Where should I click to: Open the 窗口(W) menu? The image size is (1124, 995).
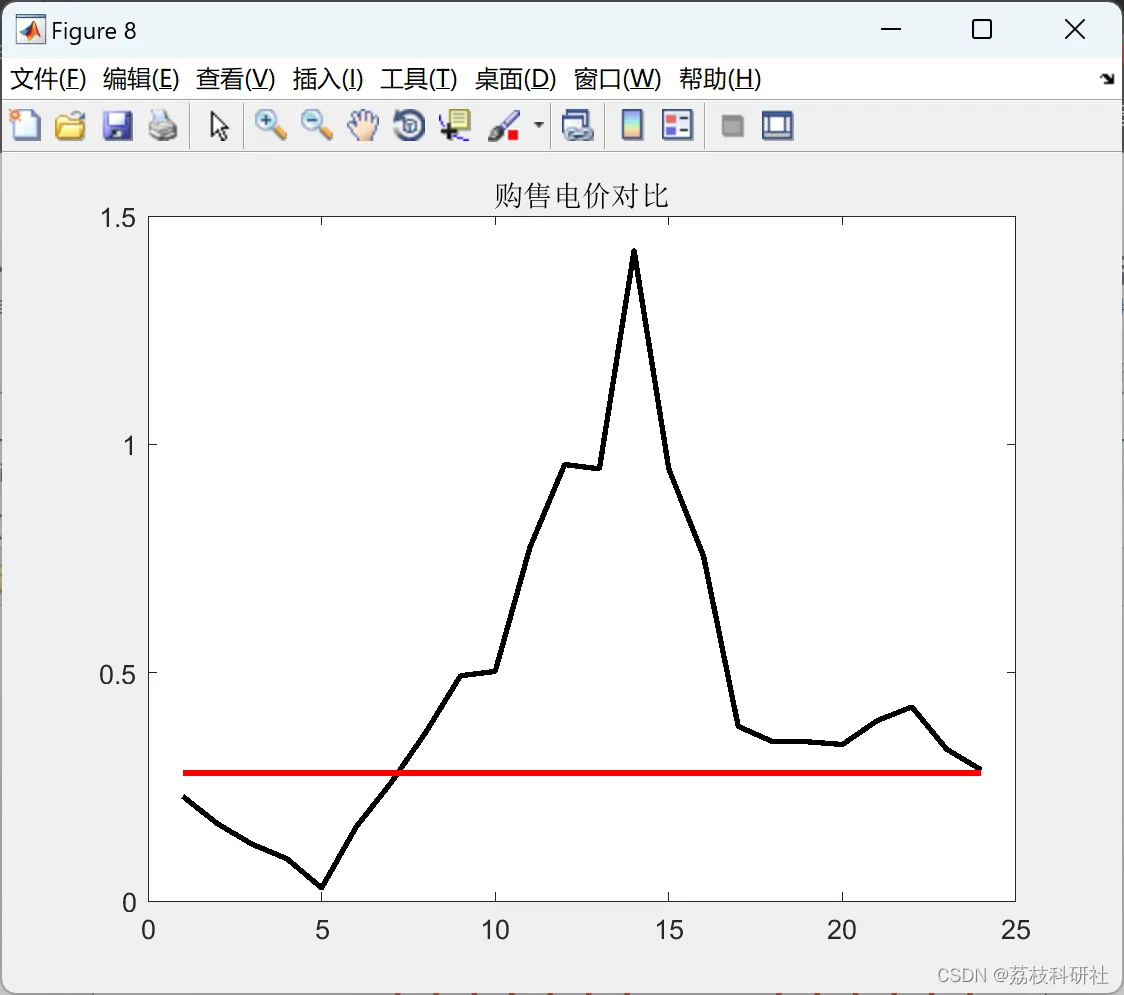pyautogui.click(x=617, y=79)
